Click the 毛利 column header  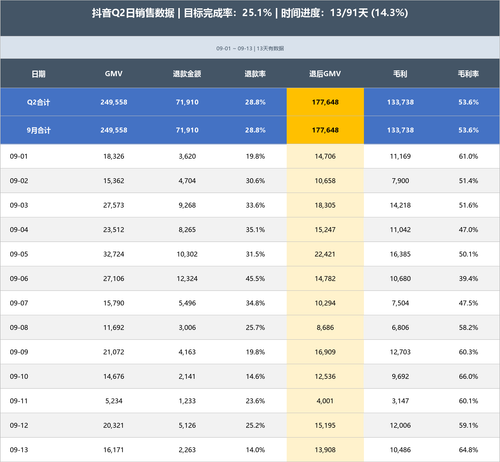pos(400,74)
